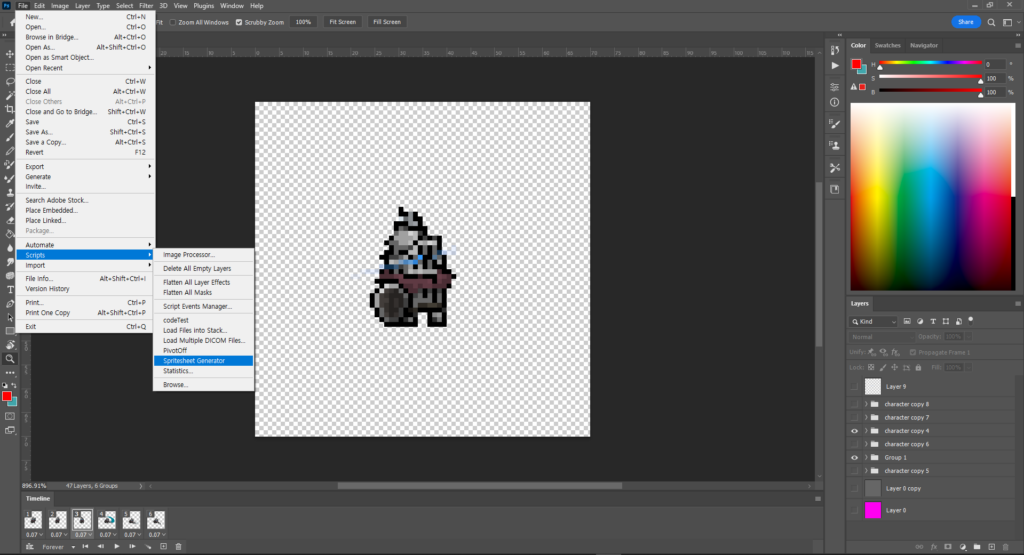Click Save As... in File menu
Viewport: 1024px width, 555px height.
pyautogui.click(x=86, y=132)
